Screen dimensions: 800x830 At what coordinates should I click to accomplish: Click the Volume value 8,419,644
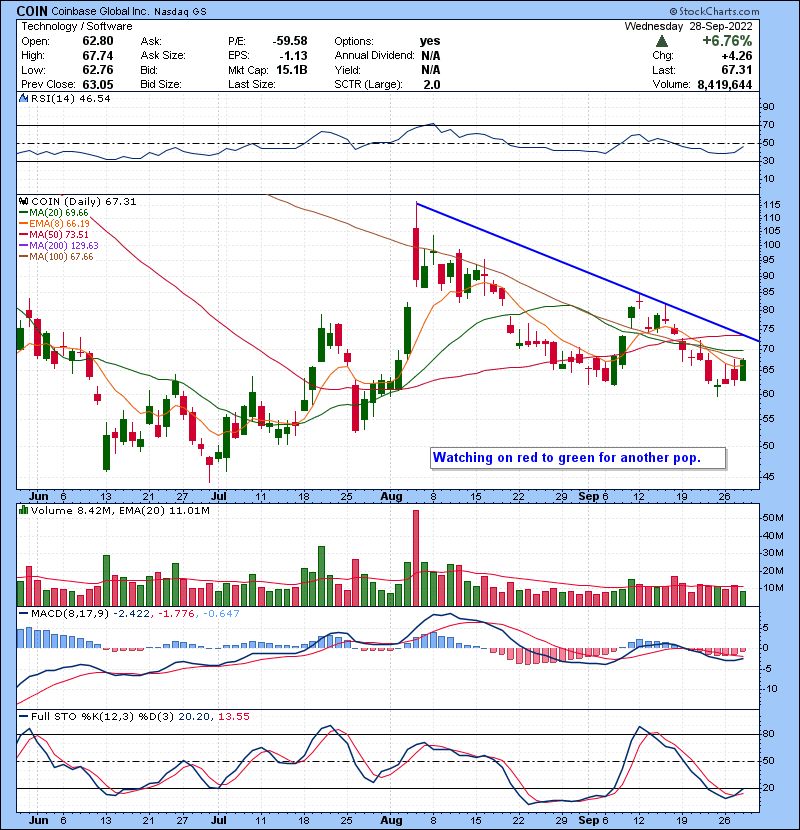725,84
